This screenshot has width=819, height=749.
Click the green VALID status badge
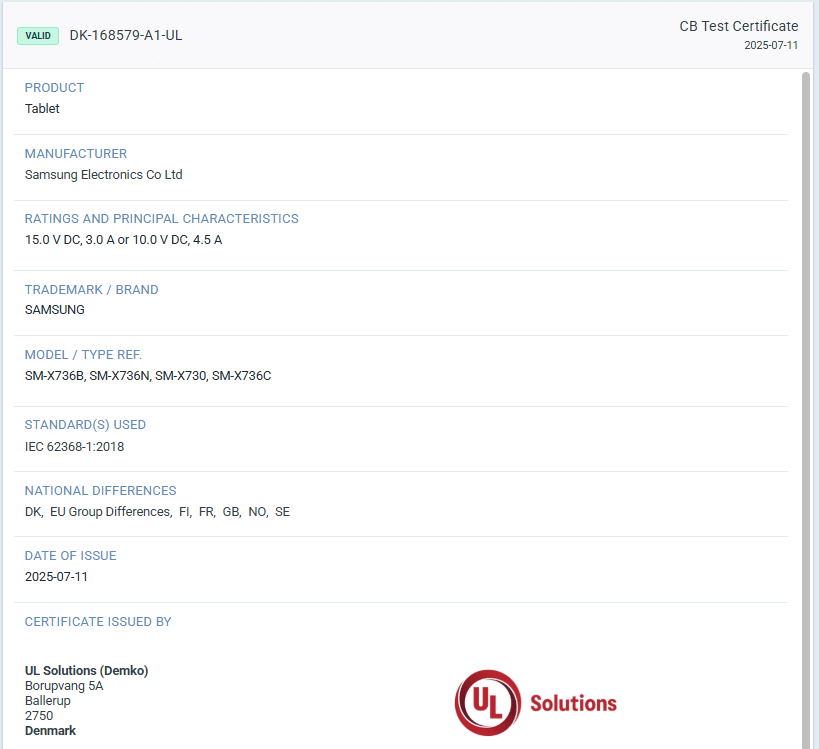click(x=39, y=36)
